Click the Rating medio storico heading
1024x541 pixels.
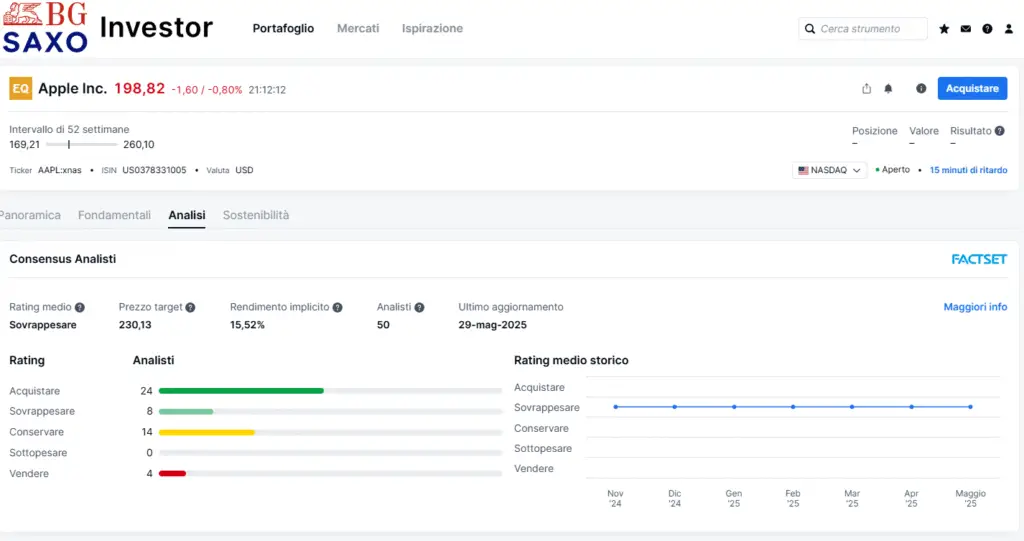coord(571,360)
